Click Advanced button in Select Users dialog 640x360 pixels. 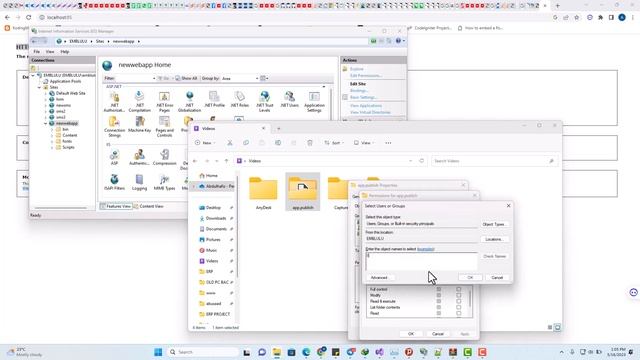[x=379, y=278]
